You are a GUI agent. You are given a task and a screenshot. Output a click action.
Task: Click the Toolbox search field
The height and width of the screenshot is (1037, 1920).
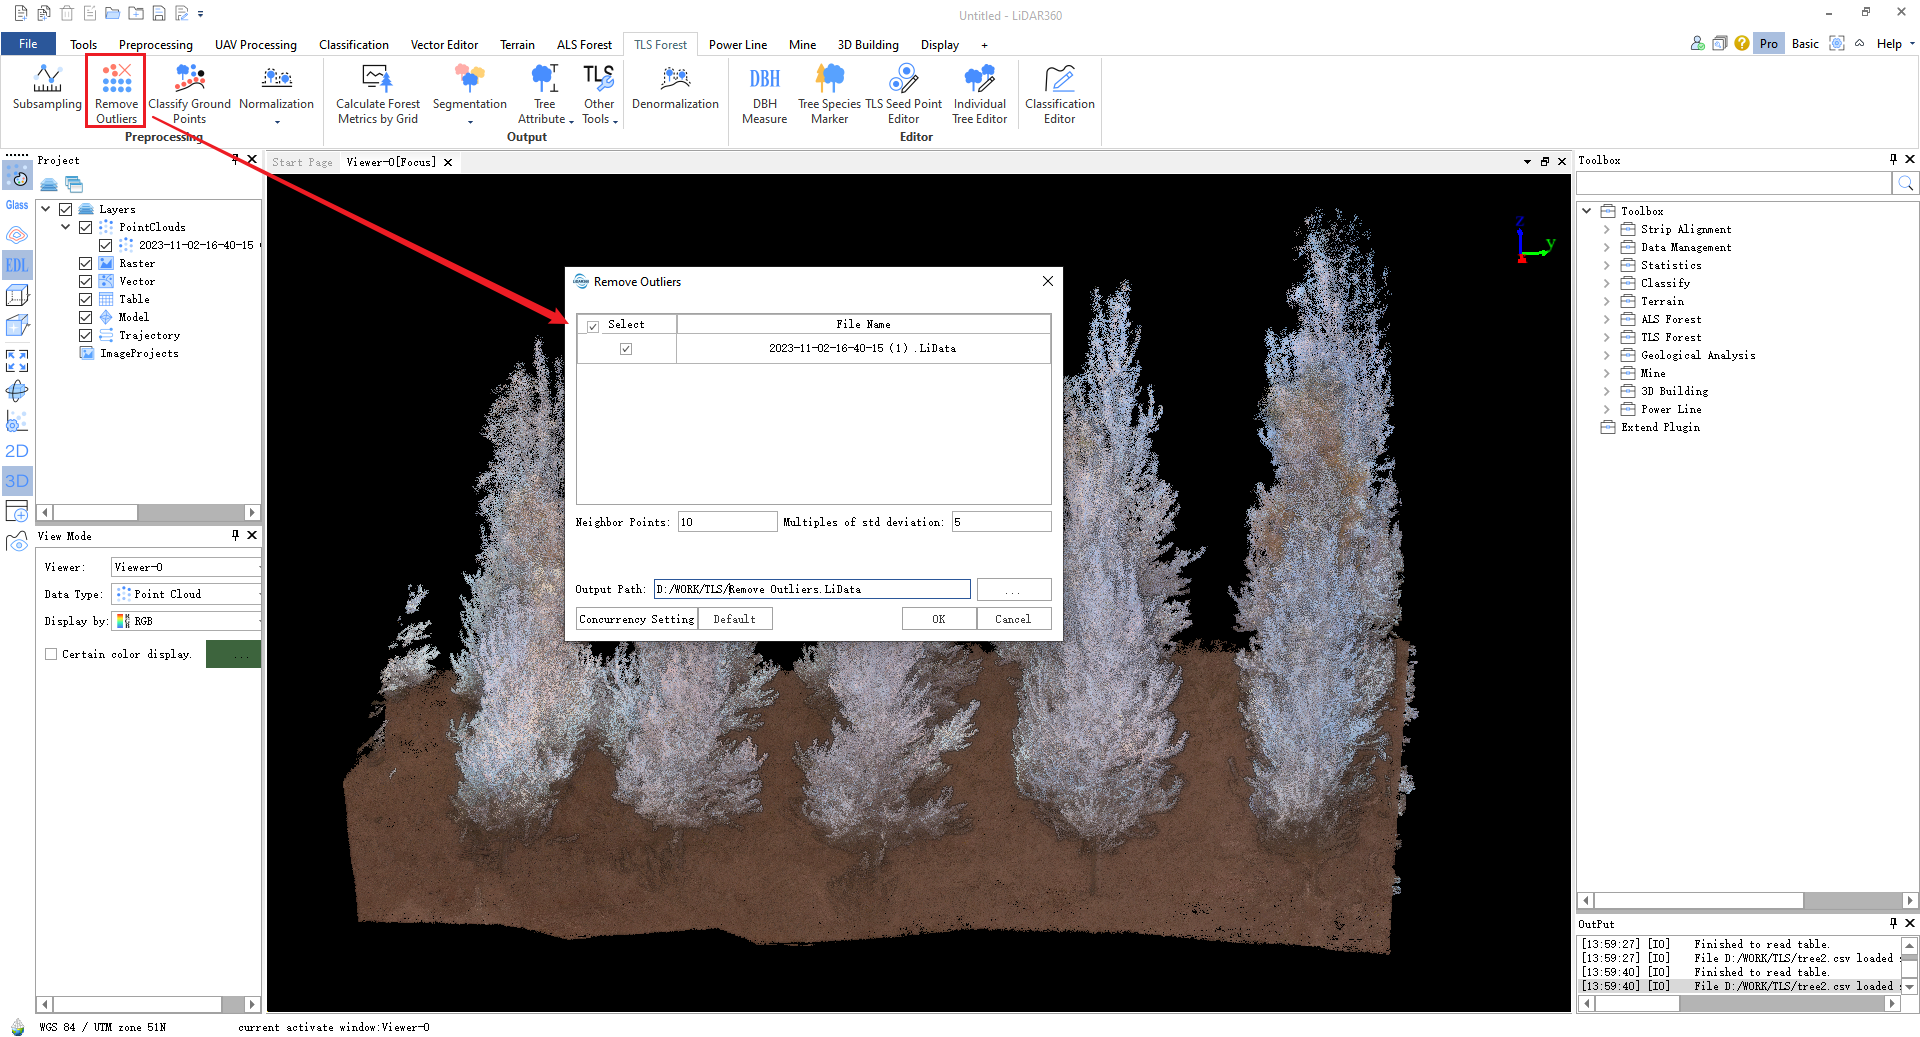[1734, 183]
